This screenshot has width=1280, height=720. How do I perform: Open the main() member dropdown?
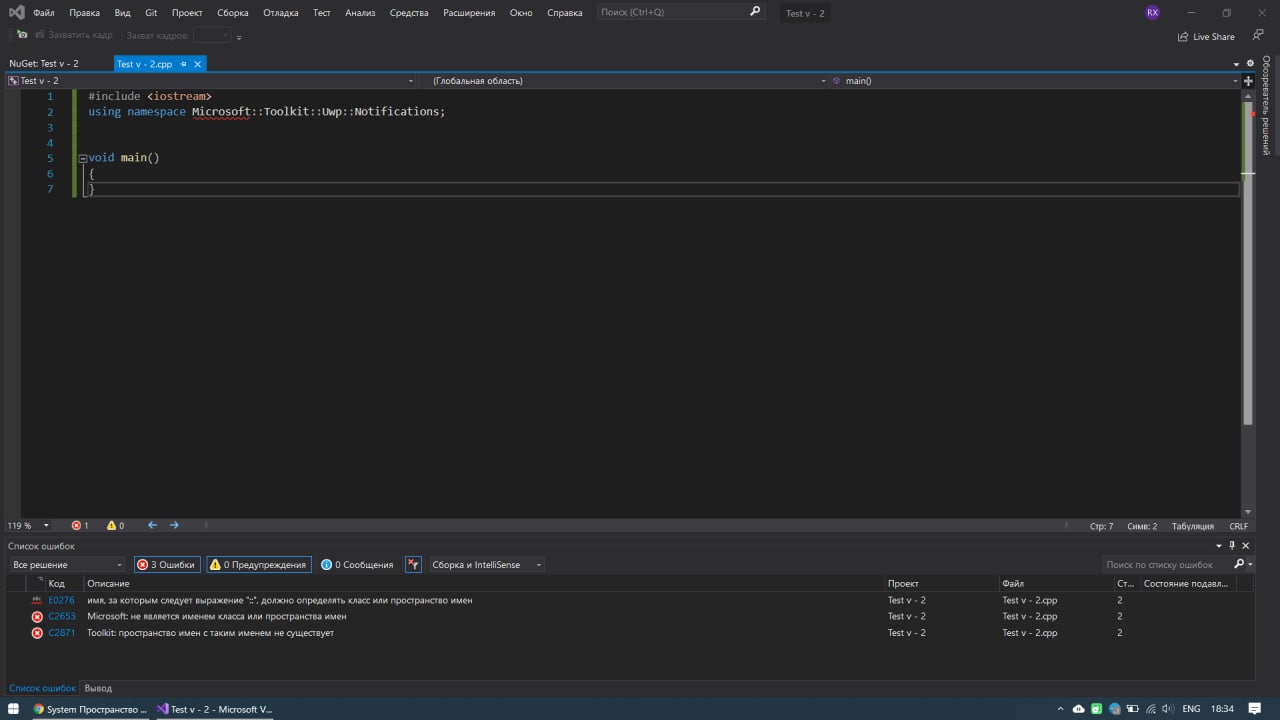[x=1035, y=81]
